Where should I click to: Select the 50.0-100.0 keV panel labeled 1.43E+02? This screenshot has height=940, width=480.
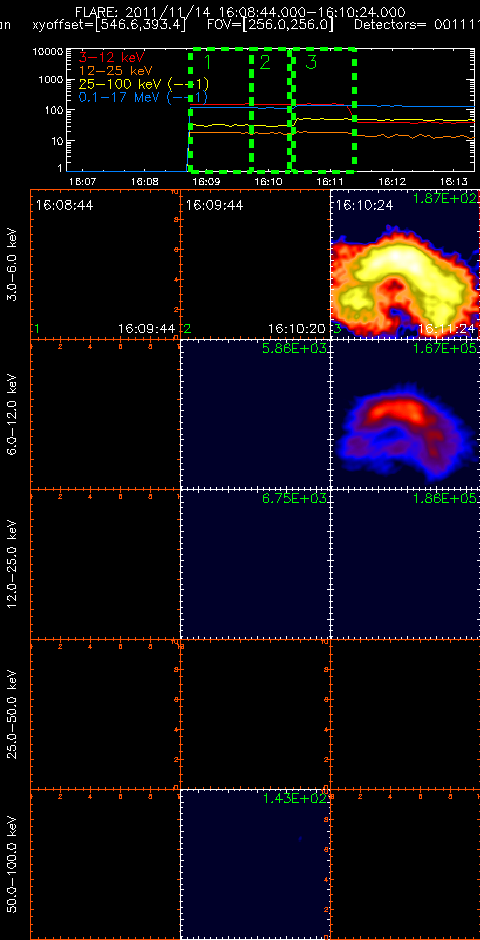255,864
